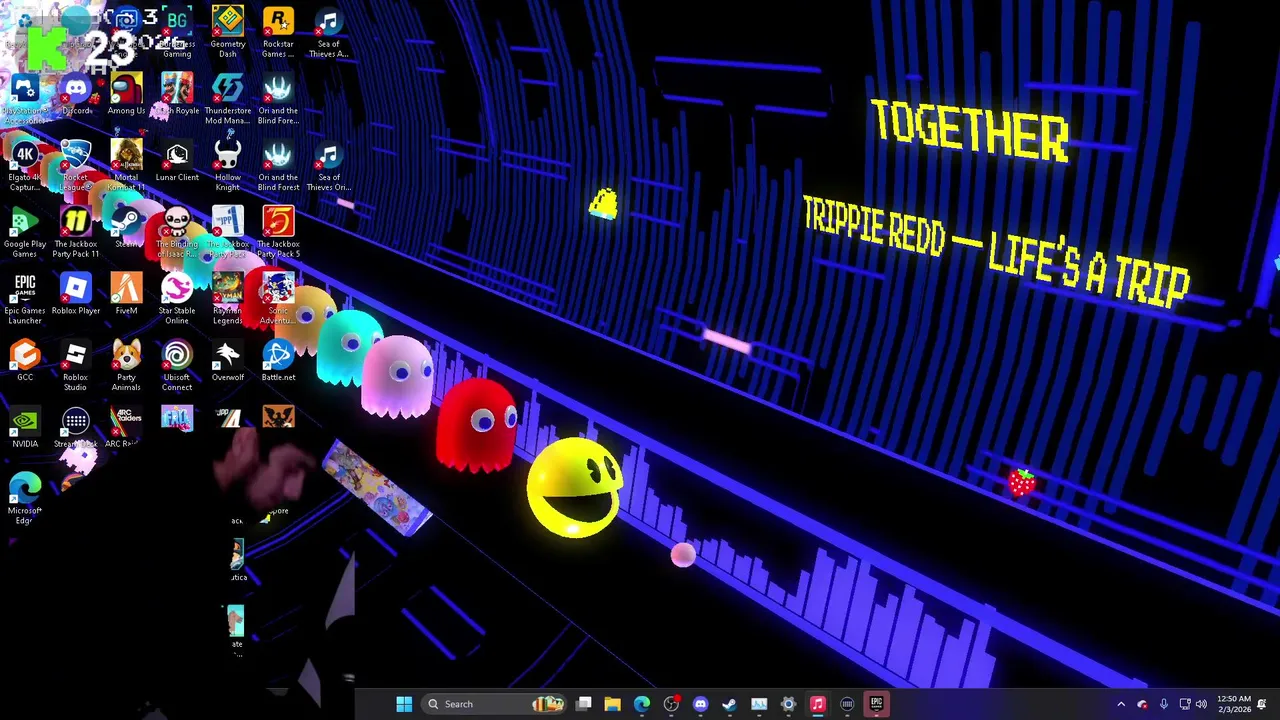Open Task View on the taskbar
Image resolution: width=1280 pixels, height=720 pixels.
tap(584, 704)
